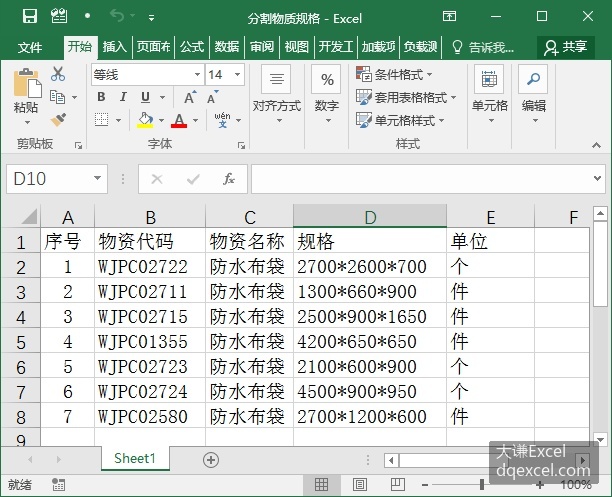Apply red font color
This screenshot has width=612, height=497.
tap(179, 120)
